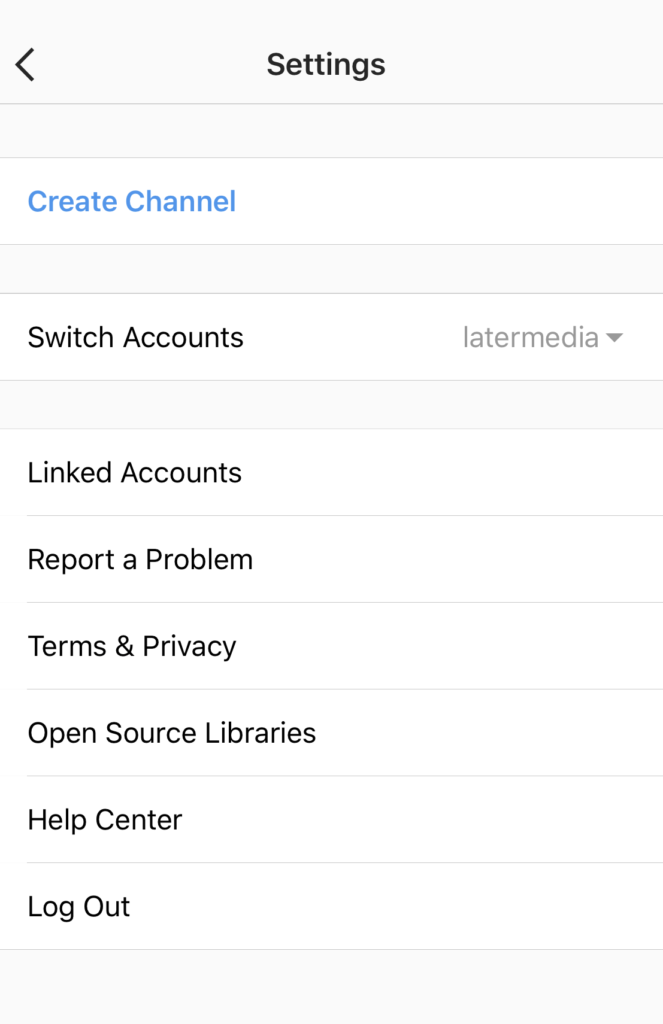663x1024 pixels.
Task: Log Out of the account
Action: coord(331,906)
